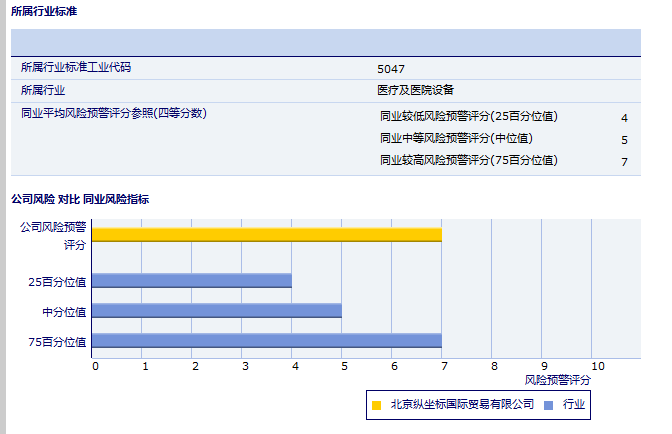Viewport: 672px width, 434px height.
Task: Click the 行业 legend text
Action: click(x=574, y=405)
